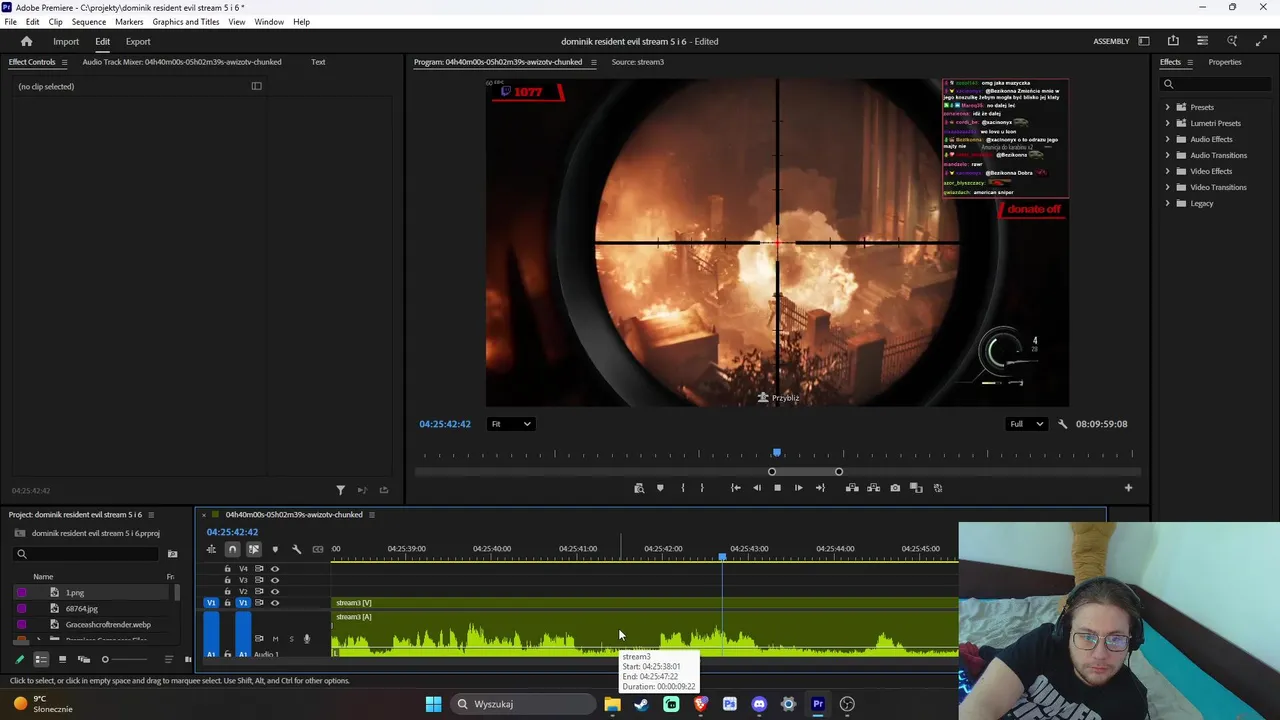Open the File menu
Viewport: 1280px width, 720px height.
tap(10, 22)
